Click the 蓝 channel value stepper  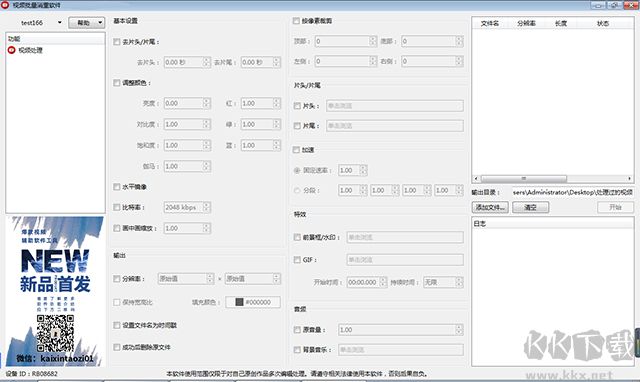pyautogui.click(x=277, y=145)
